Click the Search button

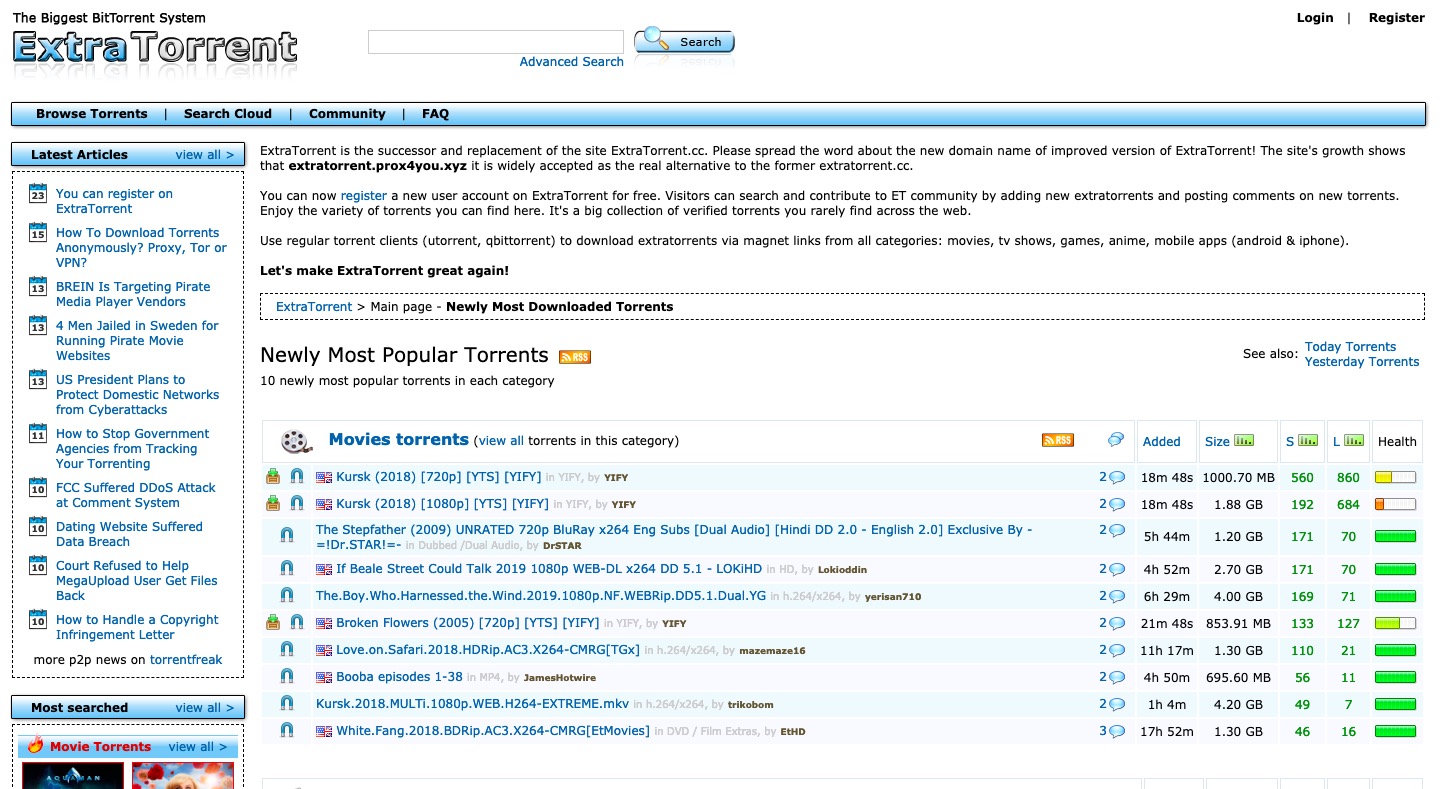685,41
